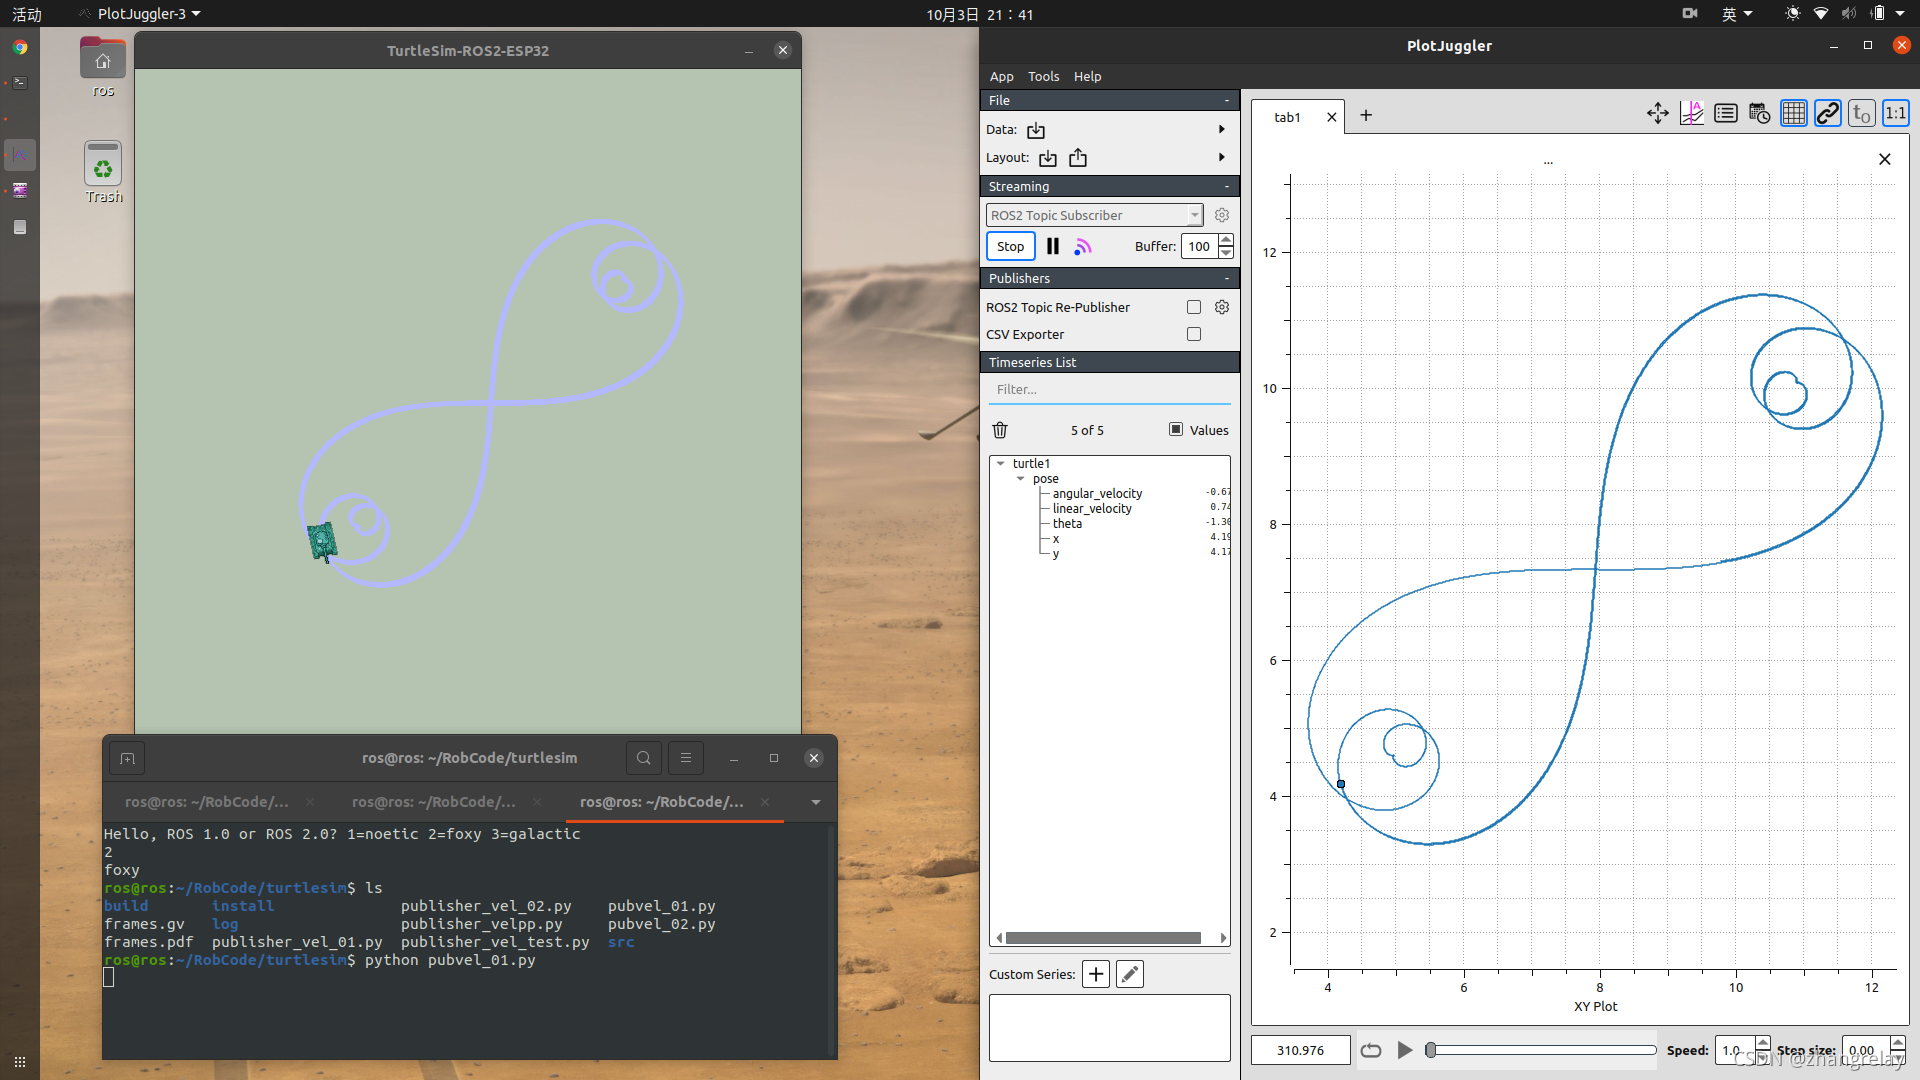1920x1080 pixels.
Task: Enable the ROS2 Topic Re-Publisher checkbox
Action: coord(1194,307)
